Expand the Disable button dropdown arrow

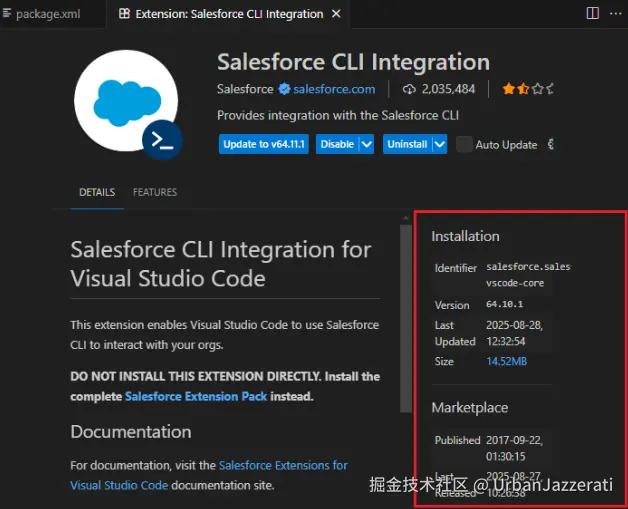(x=366, y=144)
